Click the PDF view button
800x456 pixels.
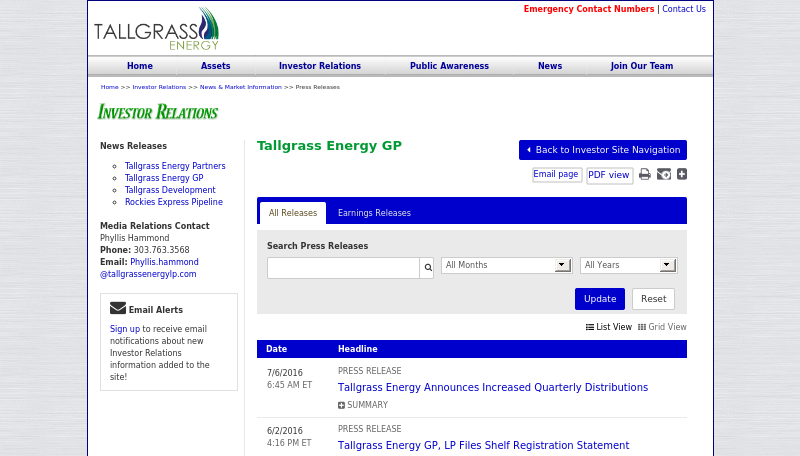coord(610,175)
